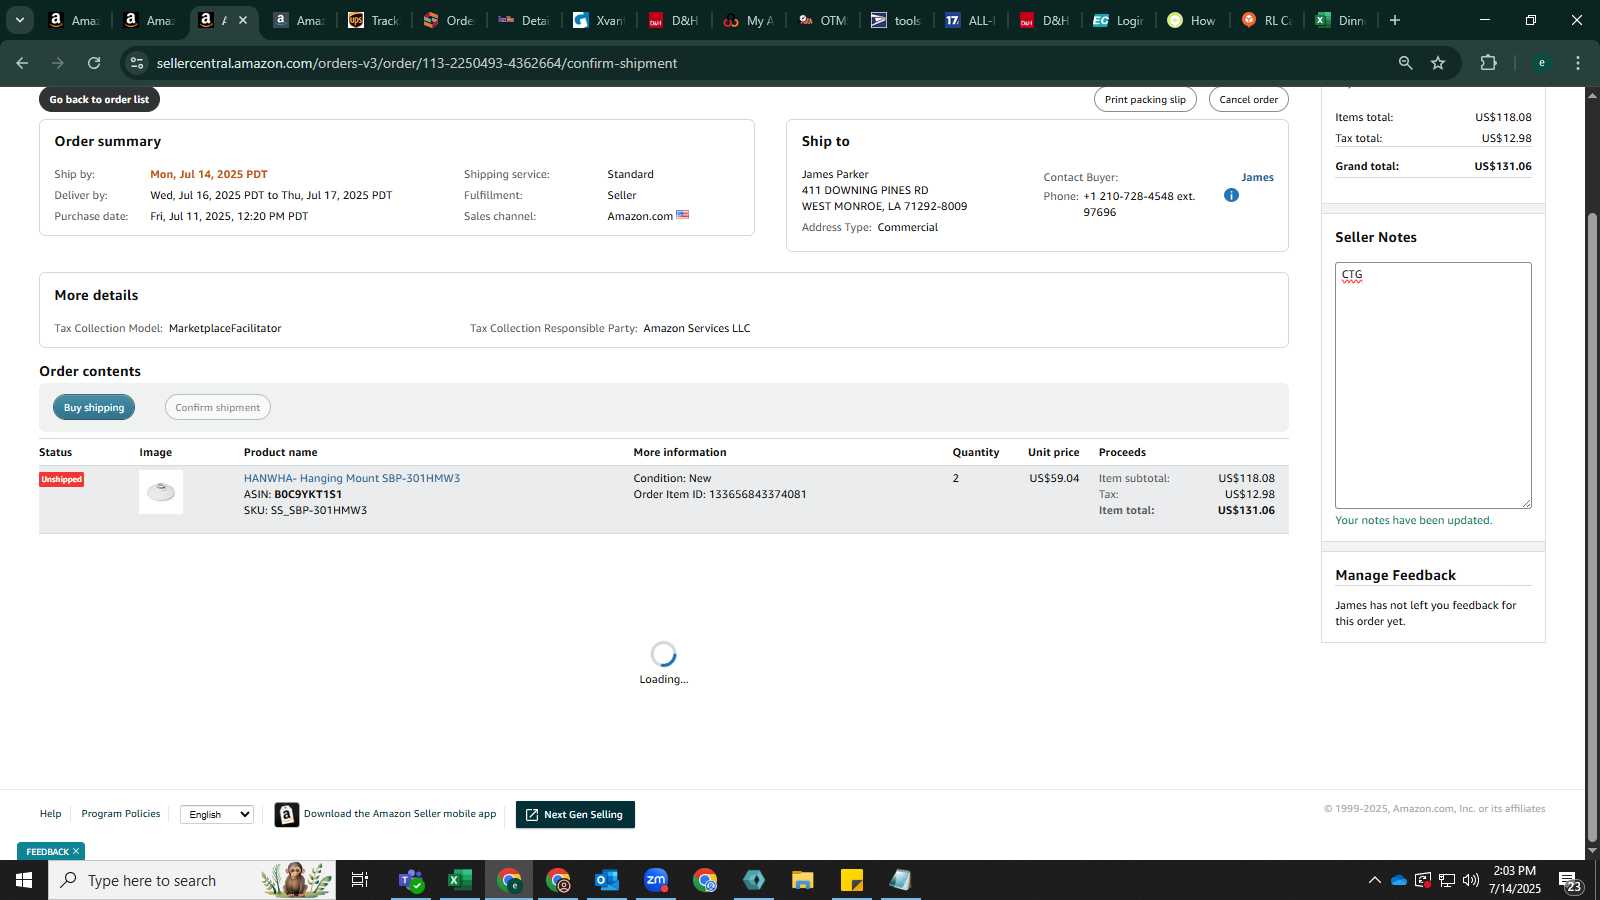The image size is (1600, 900).
Task: Open Excel from the taskbar
Action: click(459, 880)
